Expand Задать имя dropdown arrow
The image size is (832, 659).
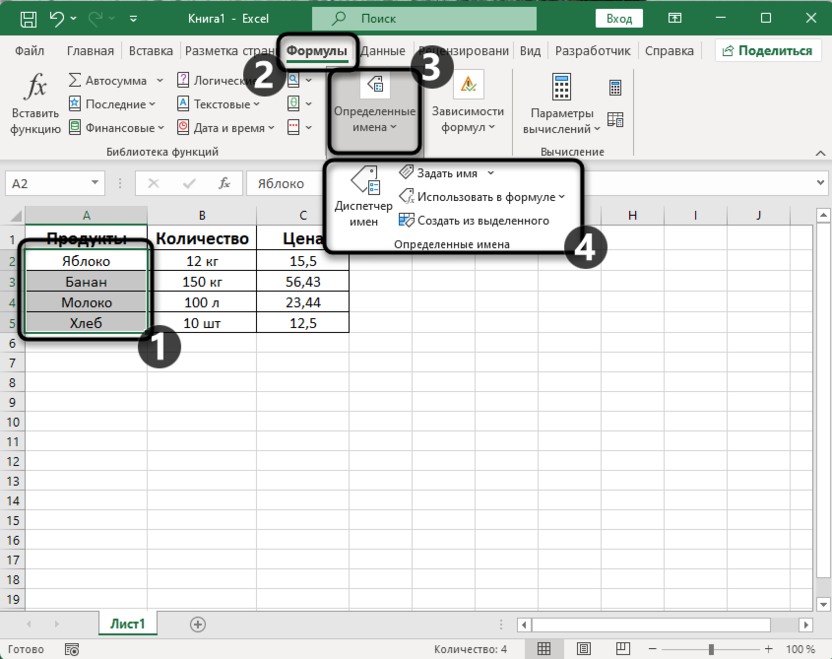[x=491, y=173]
